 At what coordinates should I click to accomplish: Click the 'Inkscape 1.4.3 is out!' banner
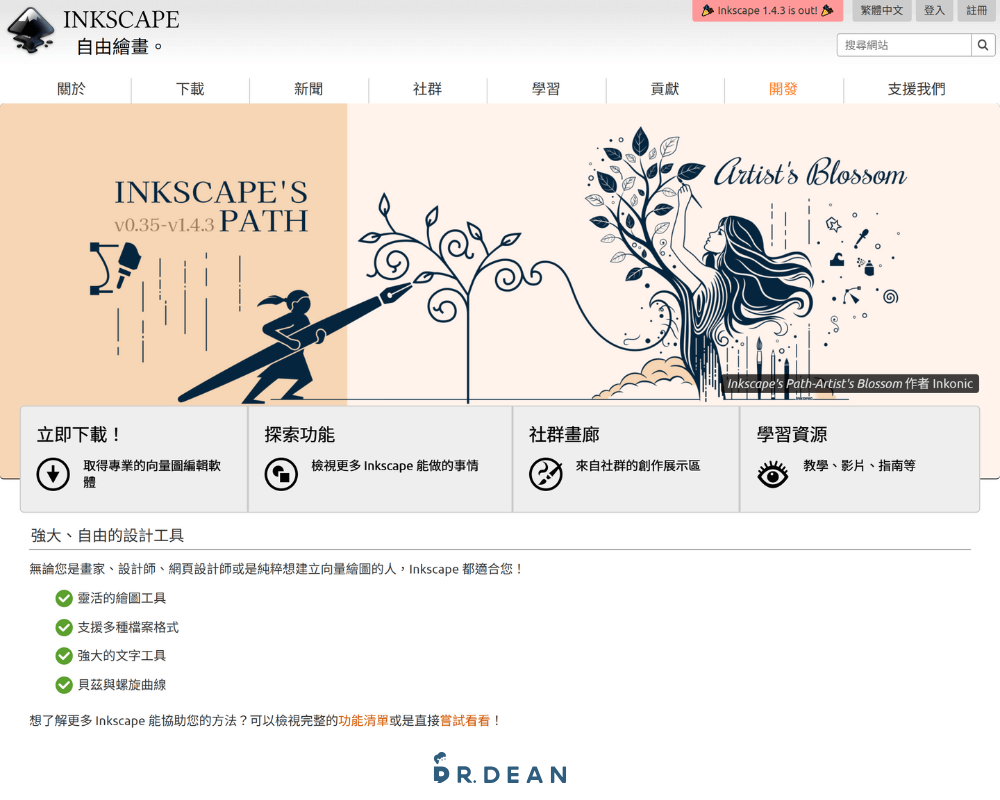768,10
